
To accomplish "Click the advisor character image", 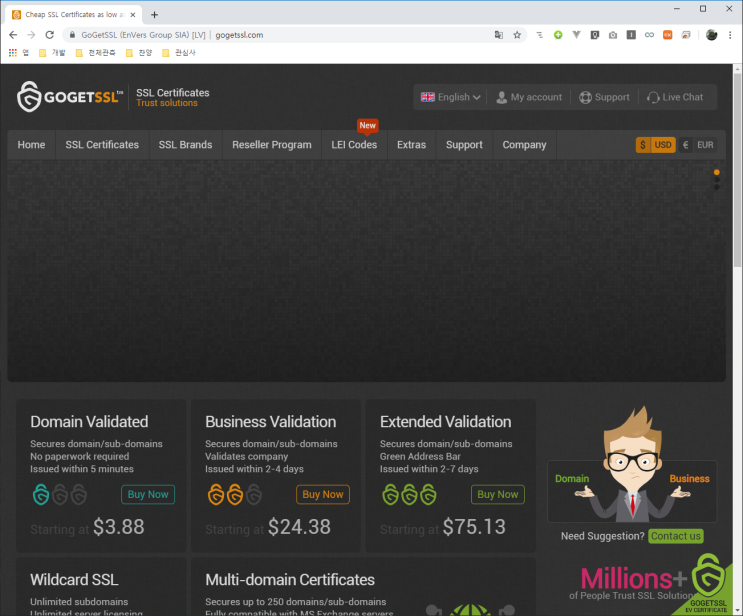I will [x=632, y=464].
